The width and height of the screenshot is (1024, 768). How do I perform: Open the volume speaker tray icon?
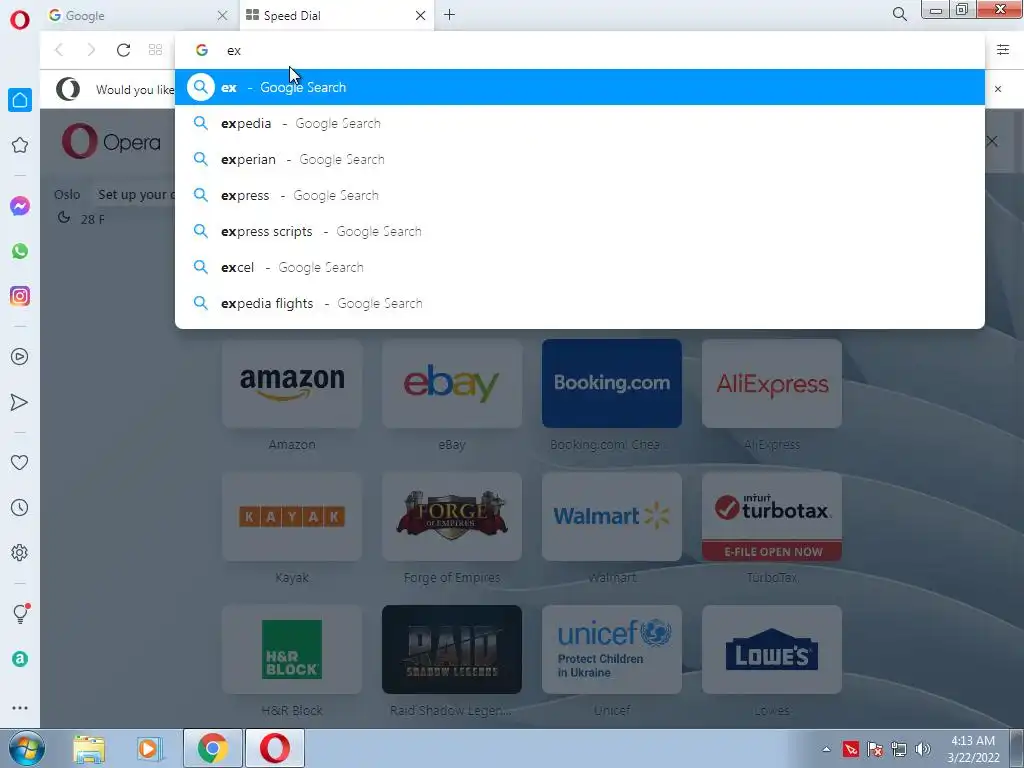[923, 749]
